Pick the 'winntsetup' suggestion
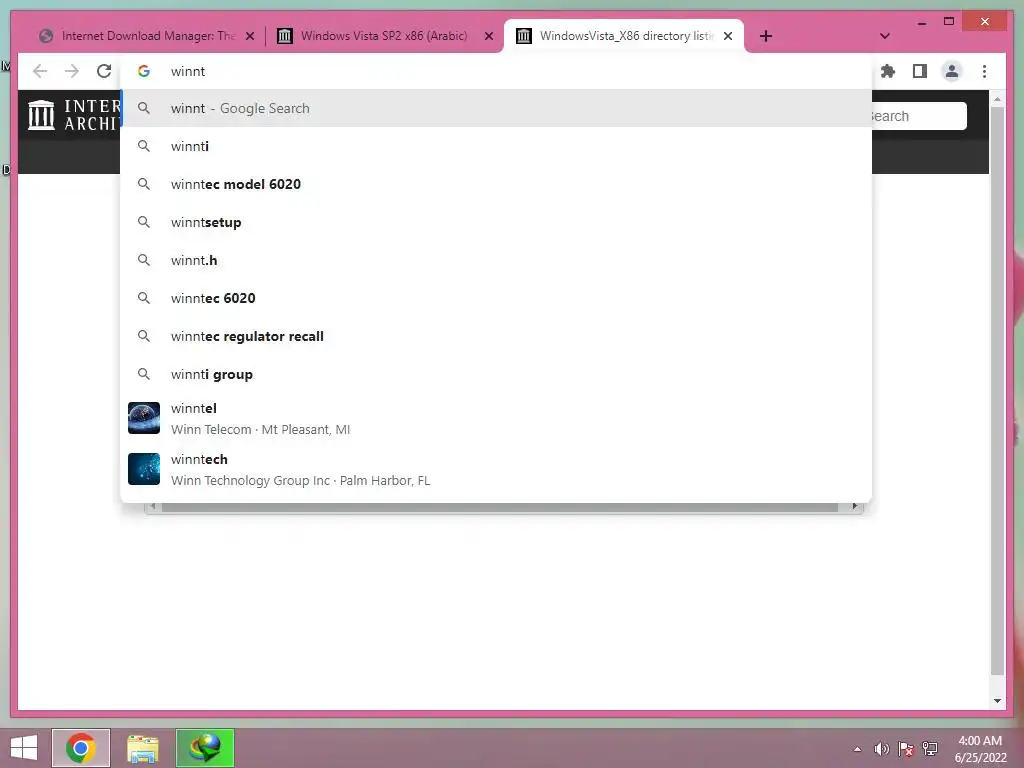The height and width of the screenshot is (768, 1024). pos(496,222)
